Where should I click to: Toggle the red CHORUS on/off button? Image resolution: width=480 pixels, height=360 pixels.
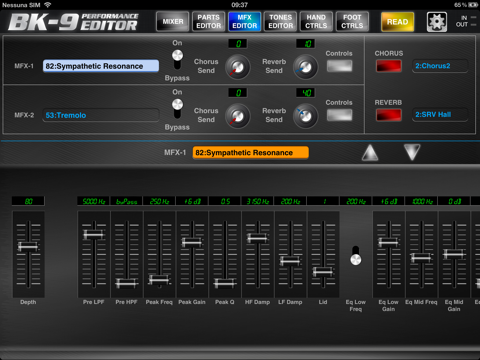pos(389,66)
